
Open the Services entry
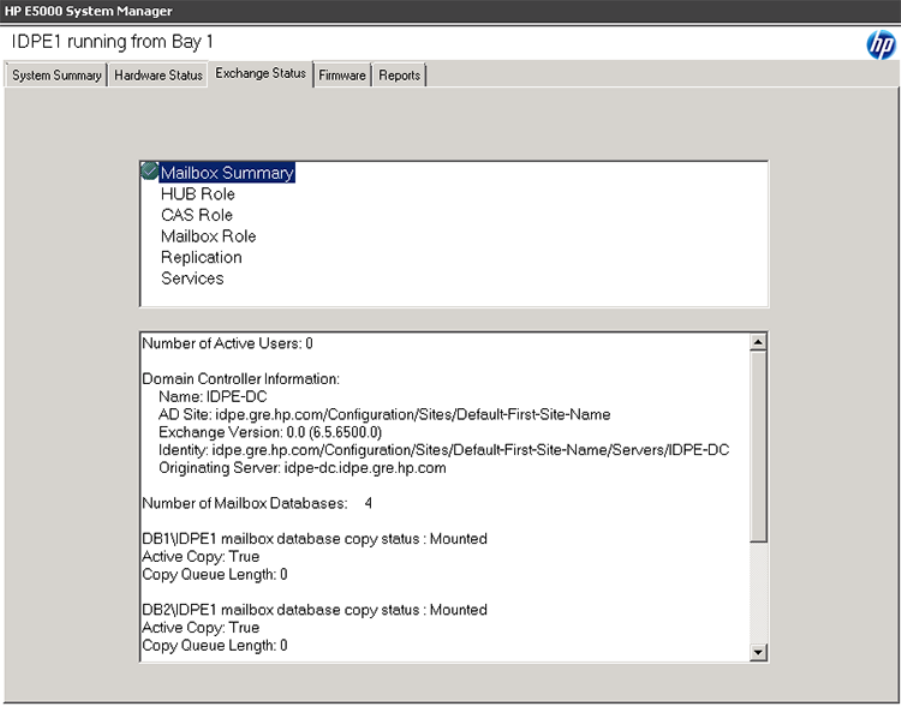click(192, 278)
